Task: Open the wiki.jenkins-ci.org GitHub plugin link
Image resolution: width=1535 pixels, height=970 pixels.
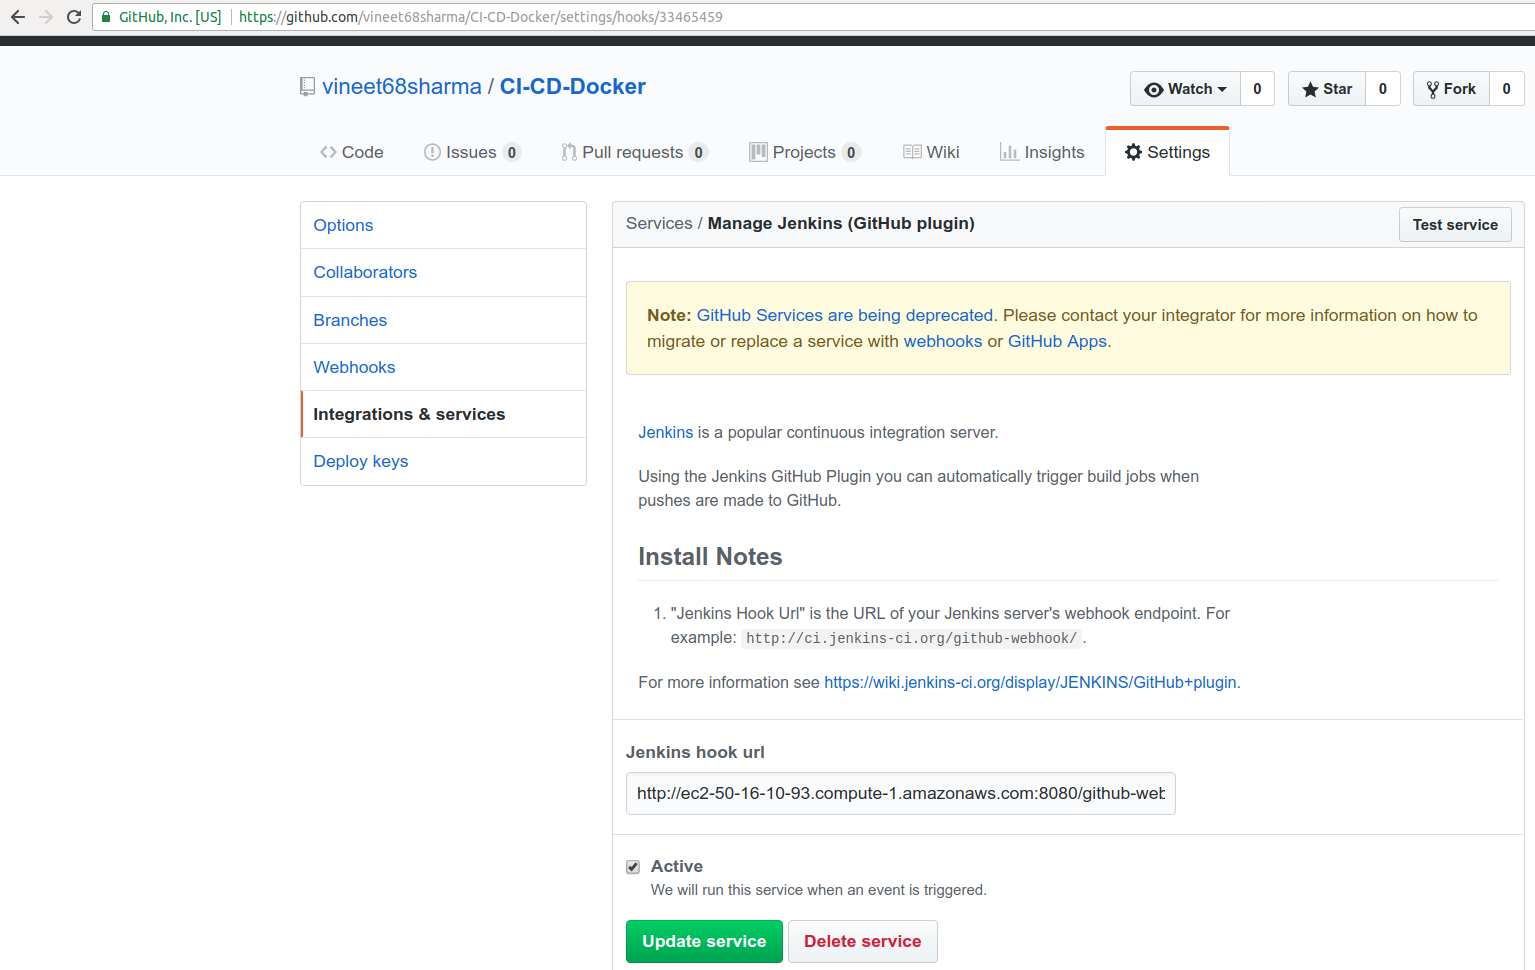Action: 1030,682
